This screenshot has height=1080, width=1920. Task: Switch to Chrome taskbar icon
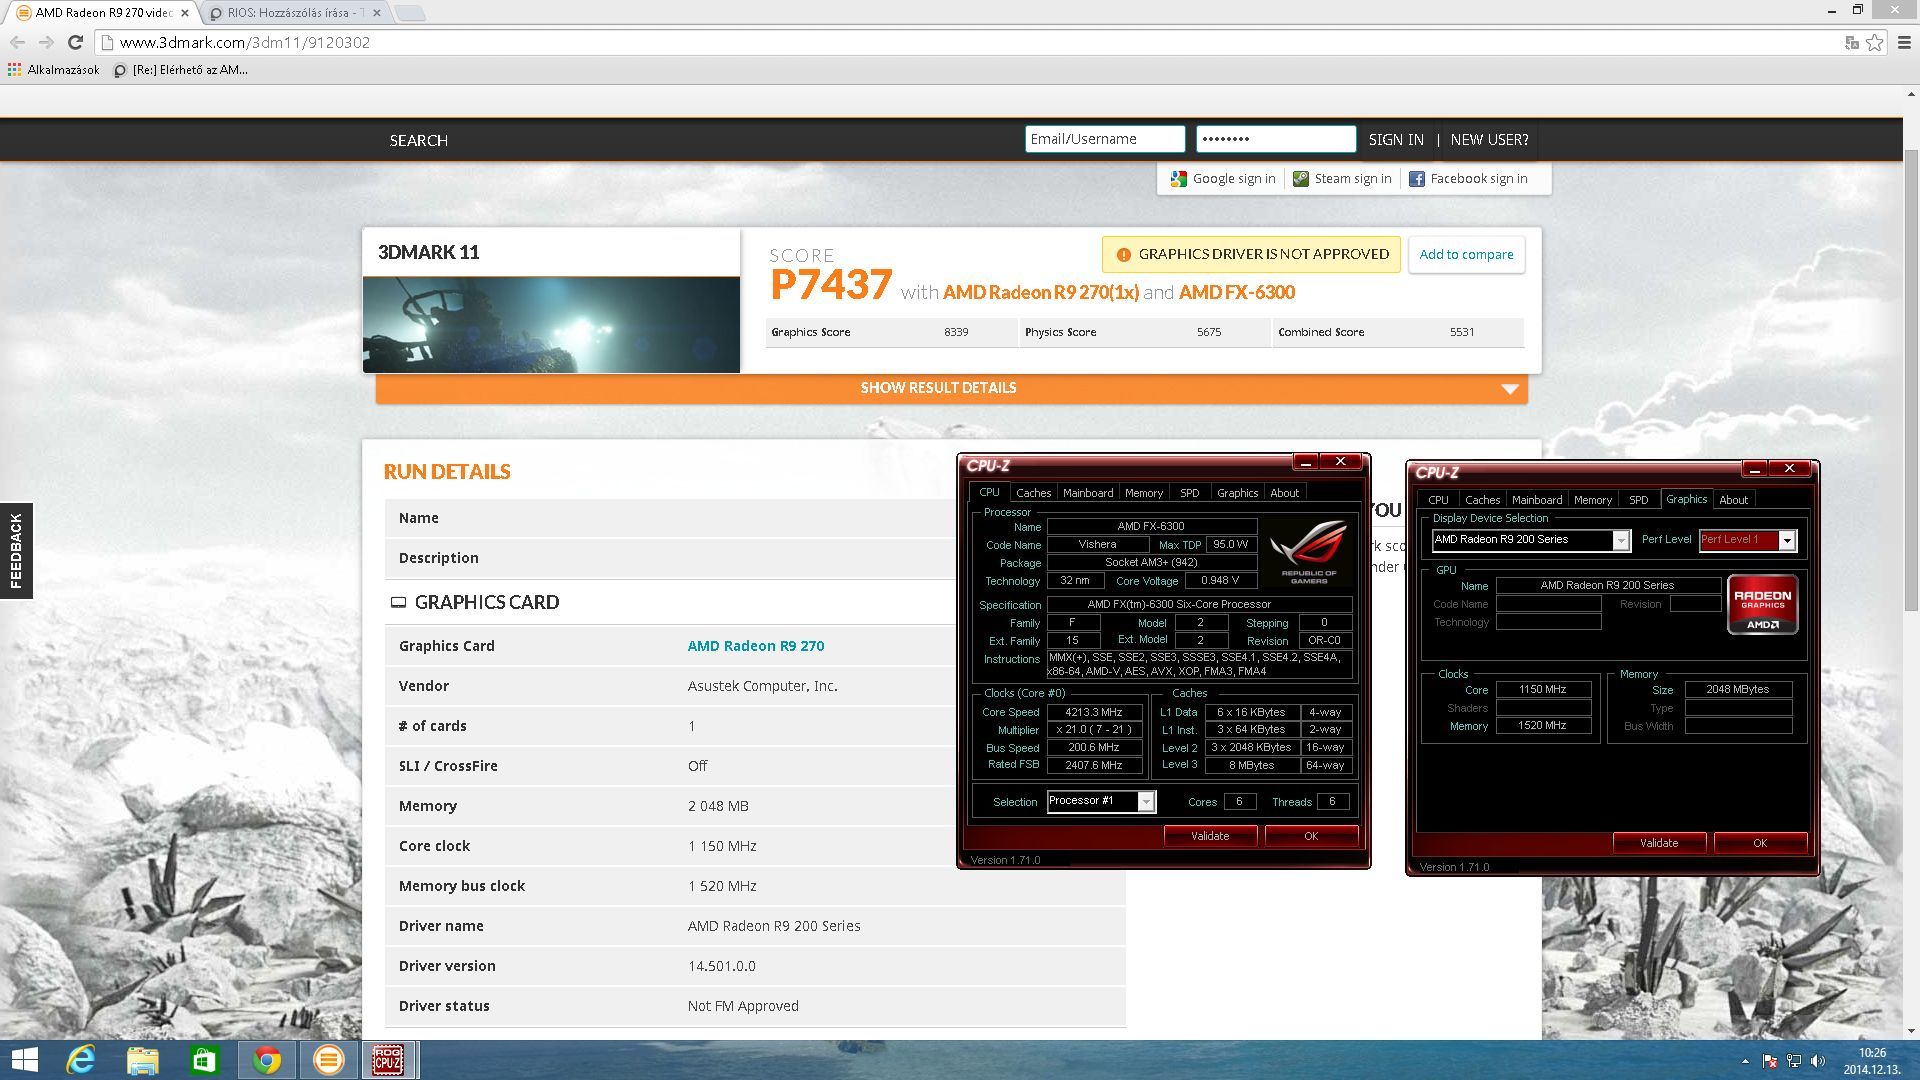266,1060
